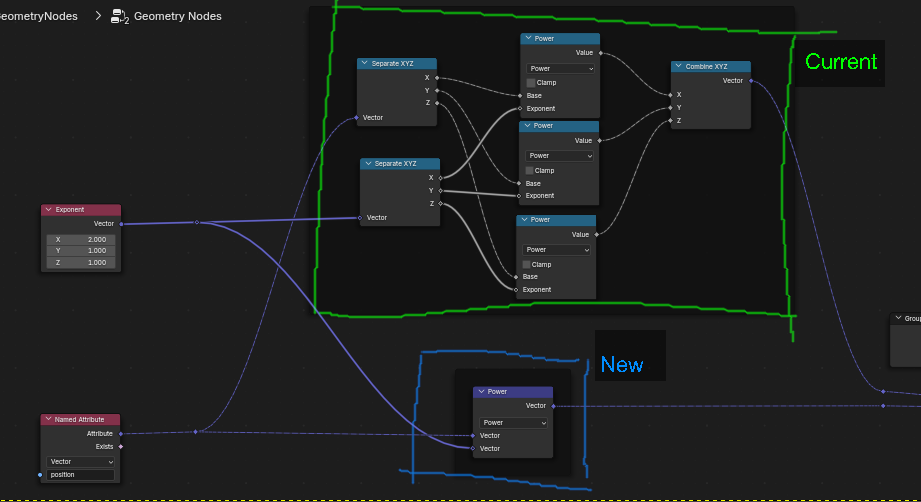
Task: Click the name input socket beside position field
Action: [x=40, y=474]
